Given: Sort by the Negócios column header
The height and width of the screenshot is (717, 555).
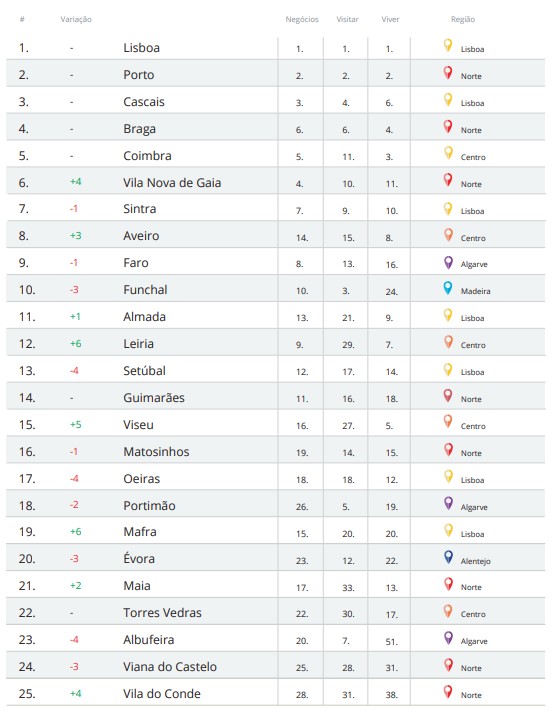Looking at the screenshot, I should tap(302, 19).
